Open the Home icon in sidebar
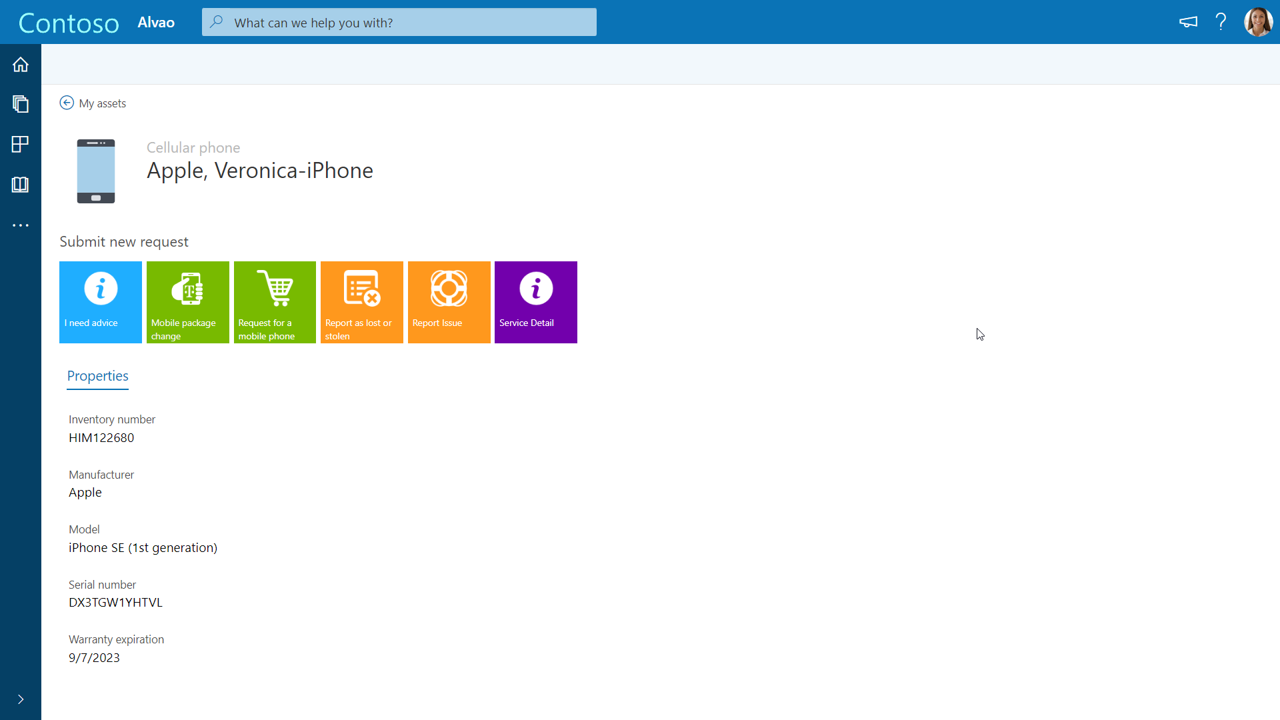 (x=20, y=65)
